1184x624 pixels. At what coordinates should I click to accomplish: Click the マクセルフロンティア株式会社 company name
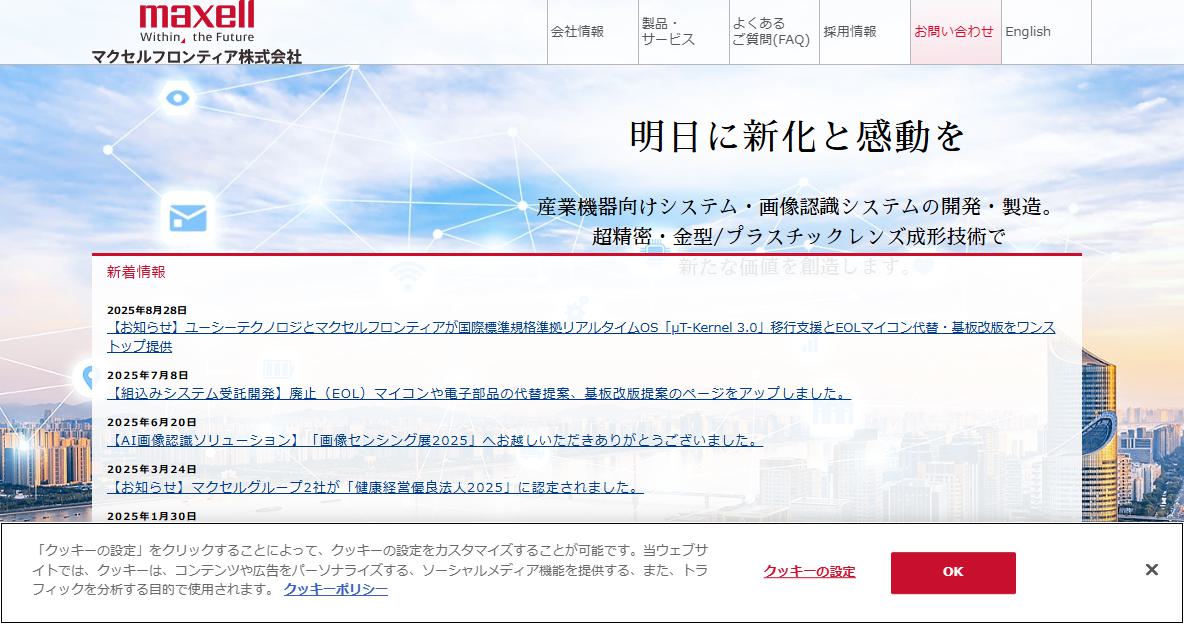[197, 57]
